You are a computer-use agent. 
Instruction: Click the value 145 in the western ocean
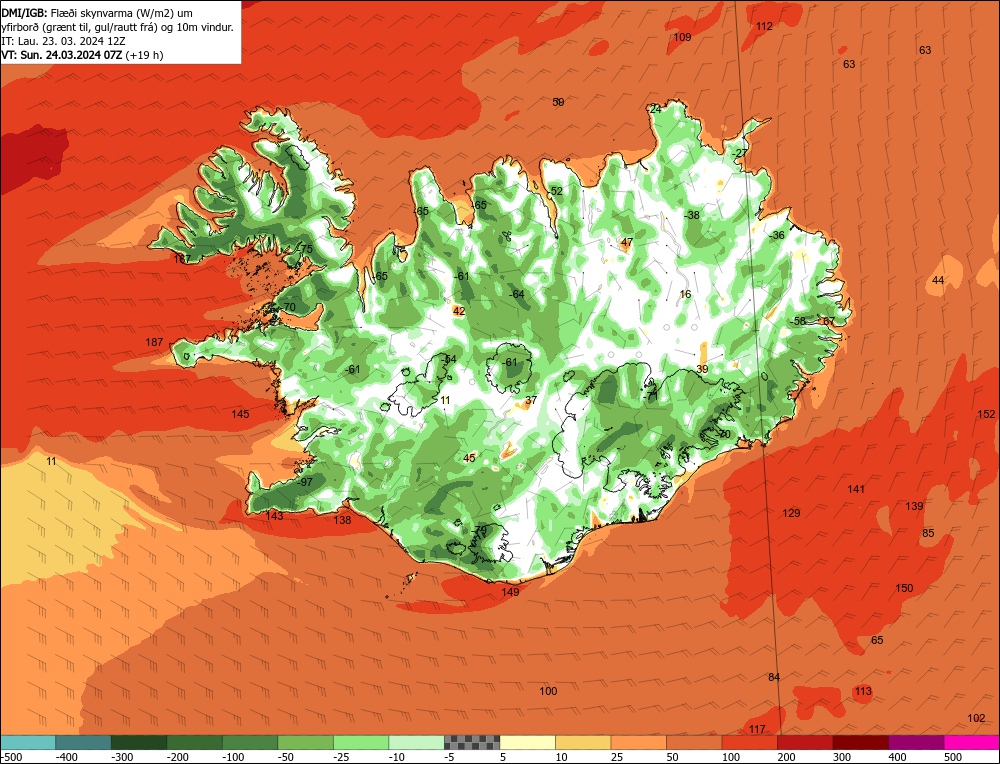tap(240, 415)
